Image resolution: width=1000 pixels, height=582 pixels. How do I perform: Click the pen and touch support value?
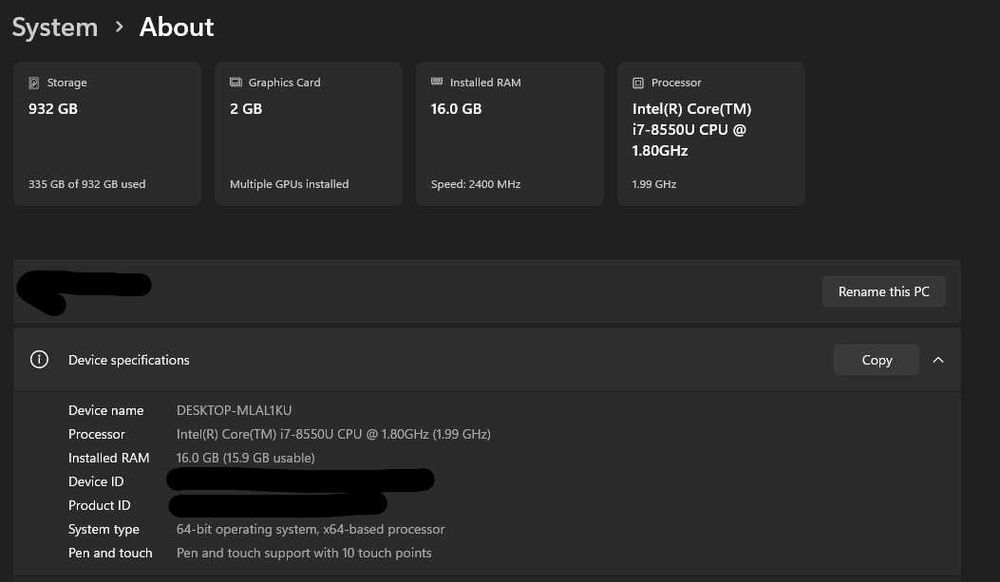point(304,553)
